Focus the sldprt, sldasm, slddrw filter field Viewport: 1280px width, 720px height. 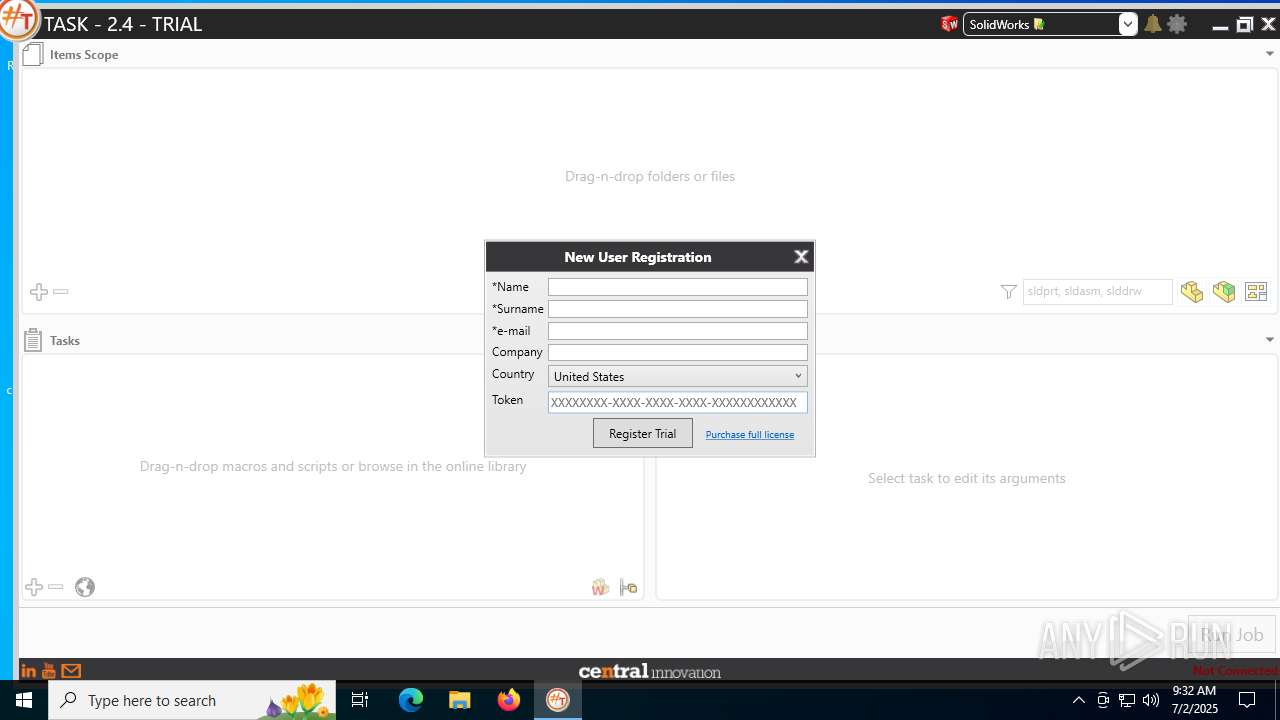pos(1097,292)
